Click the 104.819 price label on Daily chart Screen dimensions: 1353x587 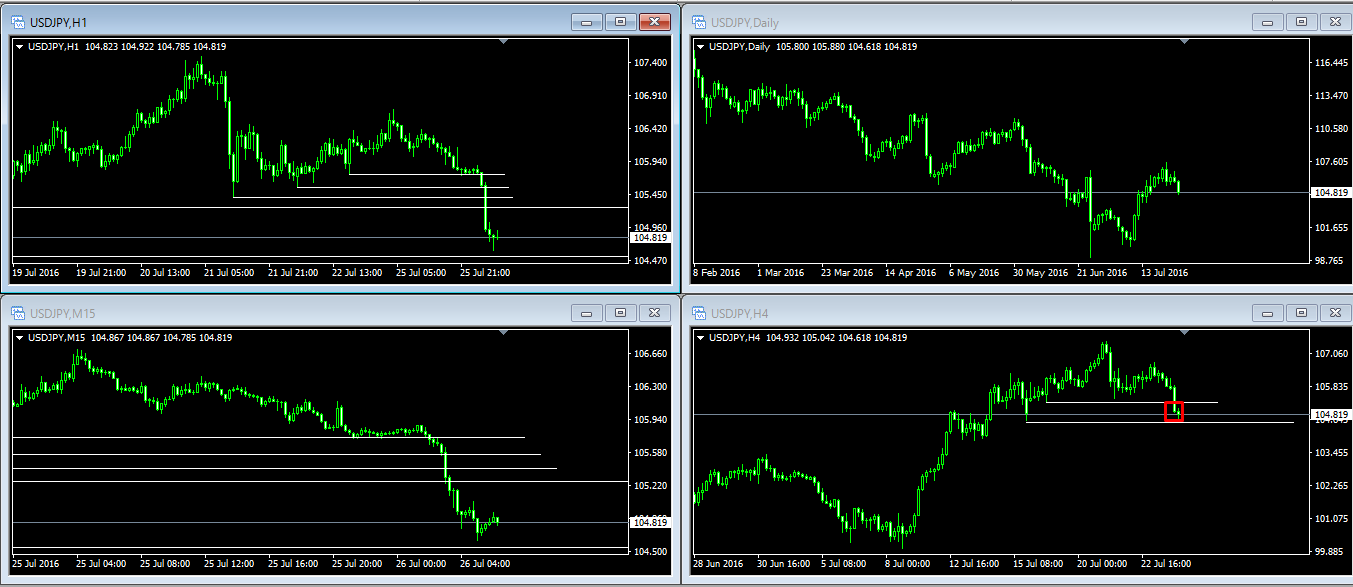[x=1331, y=192]
